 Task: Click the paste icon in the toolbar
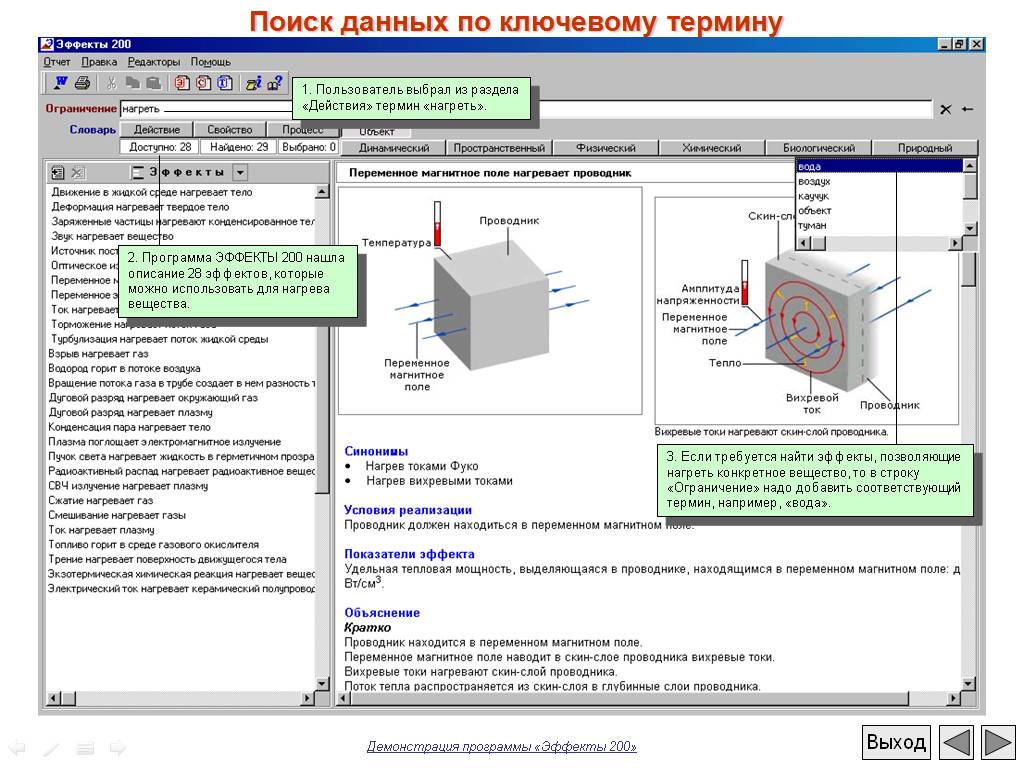coord(153,83)
